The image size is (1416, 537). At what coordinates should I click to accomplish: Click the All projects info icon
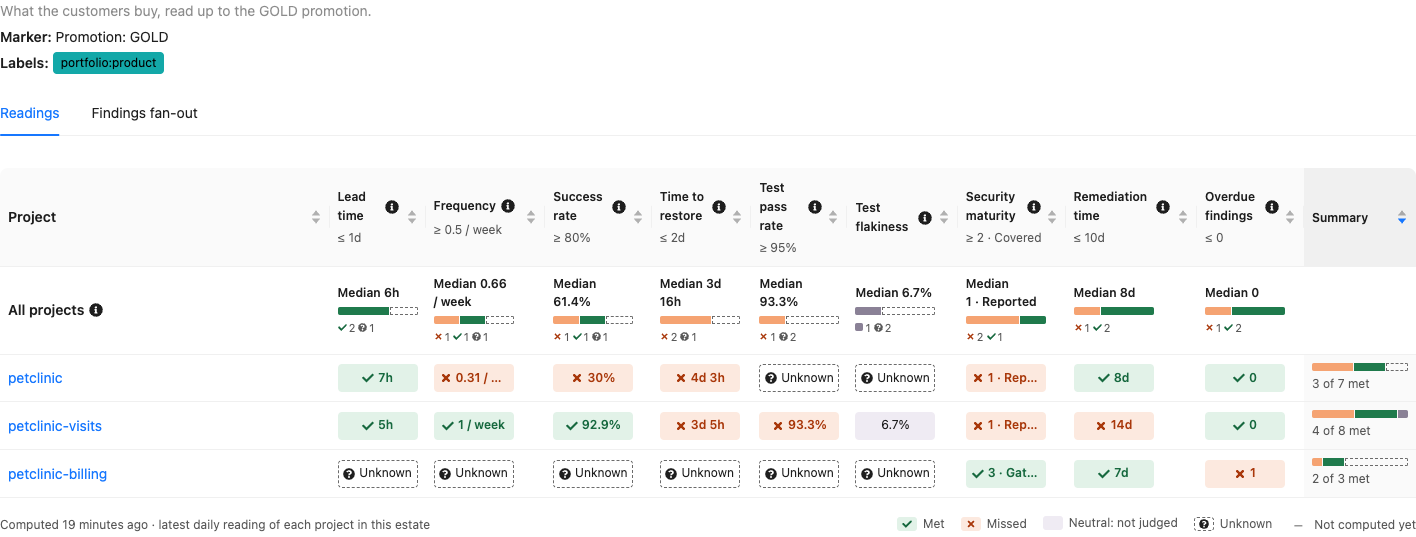click(96, 310)
